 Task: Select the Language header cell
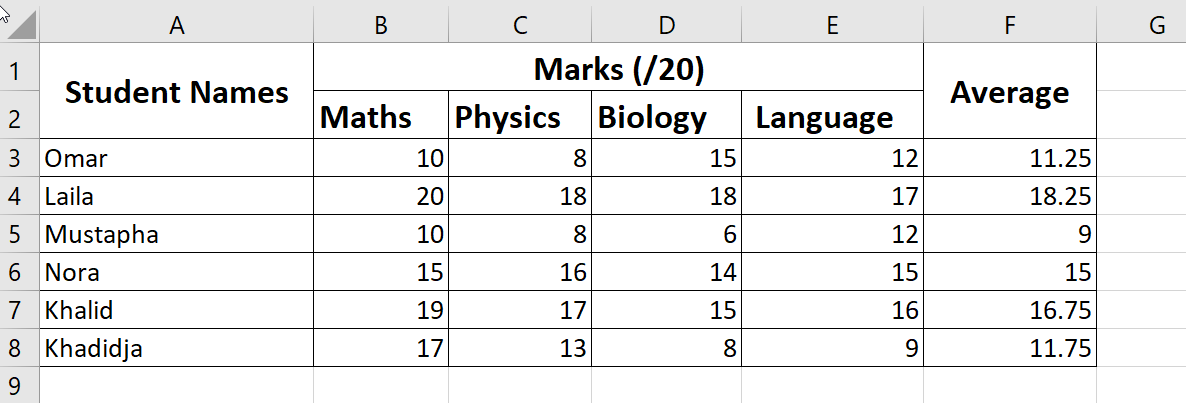(832, 117)
